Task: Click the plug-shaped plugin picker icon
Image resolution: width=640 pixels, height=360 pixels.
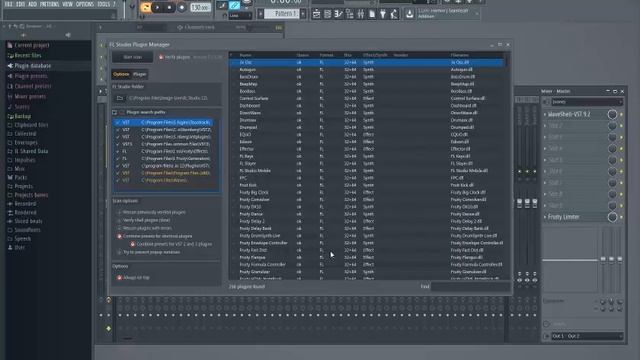Action: click(x=383, y=14)
